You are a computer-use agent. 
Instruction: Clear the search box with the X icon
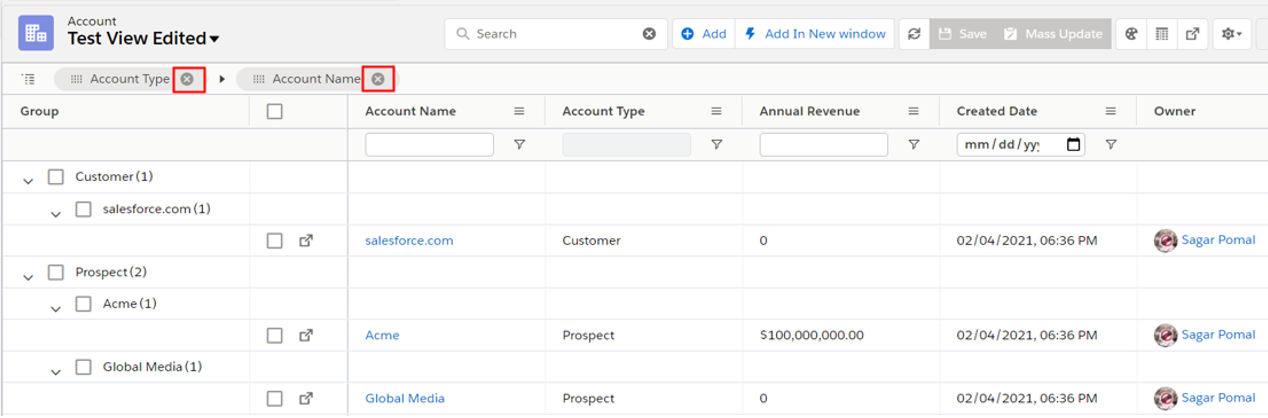point(649,34)
